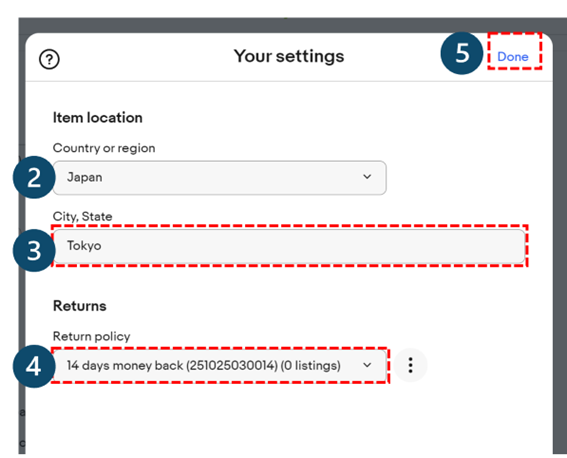Click the Tokyo text inside the city field
This screenshot has width=567, height=458.
pyautogui.click(x=84, y=246)
